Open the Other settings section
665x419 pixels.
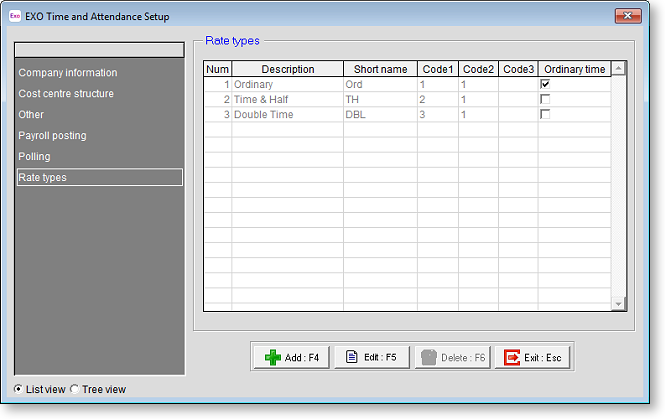coord(31,115)
